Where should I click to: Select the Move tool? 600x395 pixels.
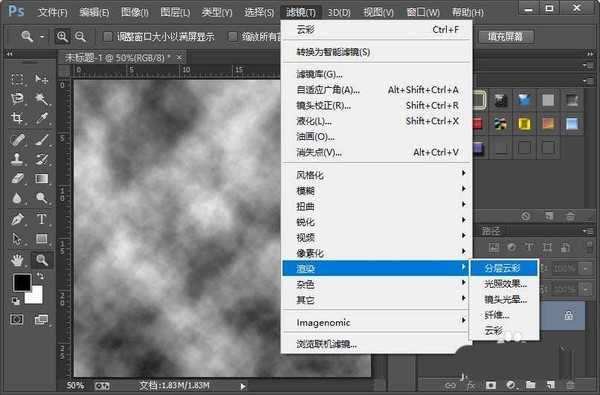[x=41, y=79]
